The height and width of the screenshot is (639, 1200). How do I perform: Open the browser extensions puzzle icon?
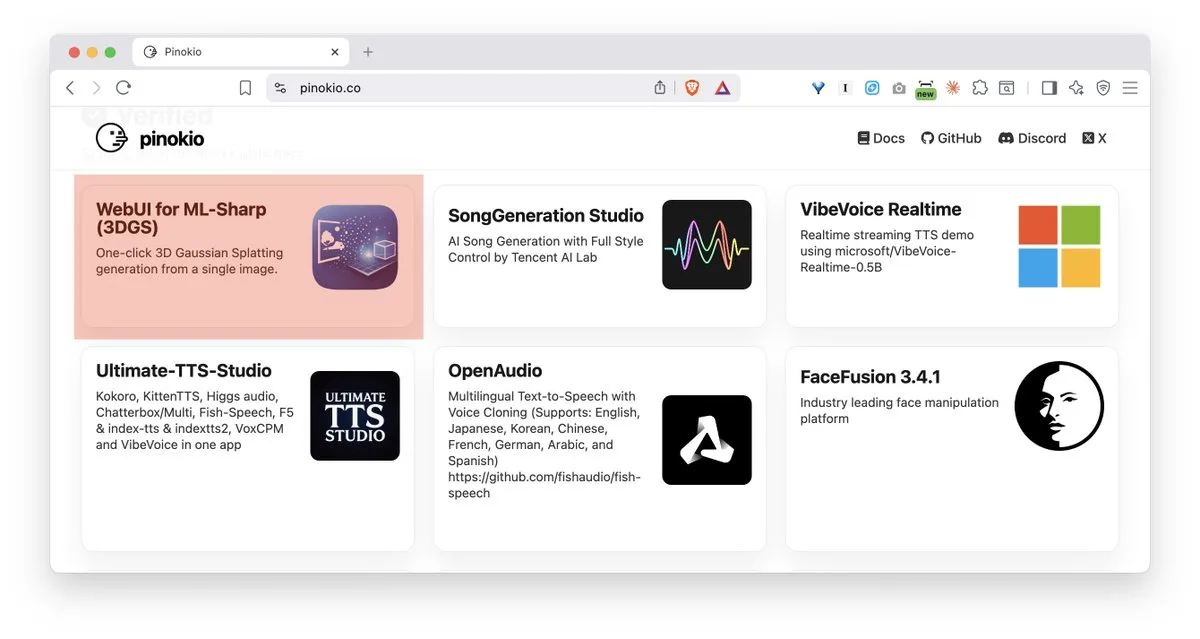pos(980,88)
